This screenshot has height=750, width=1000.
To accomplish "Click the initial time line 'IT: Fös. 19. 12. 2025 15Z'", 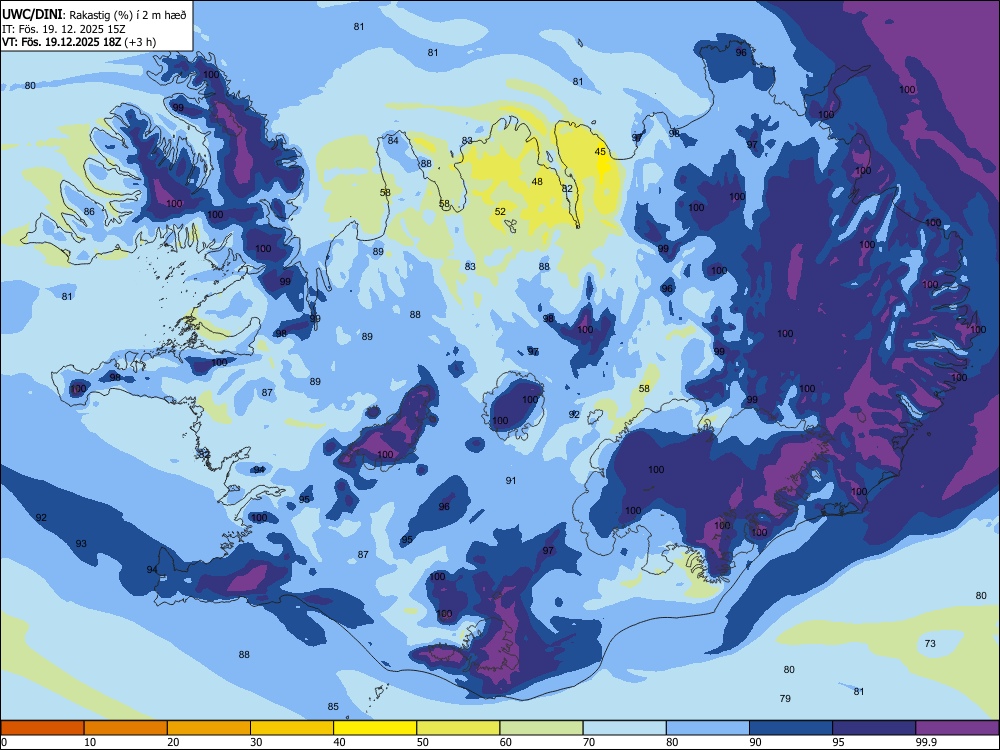I will (63, 29).
